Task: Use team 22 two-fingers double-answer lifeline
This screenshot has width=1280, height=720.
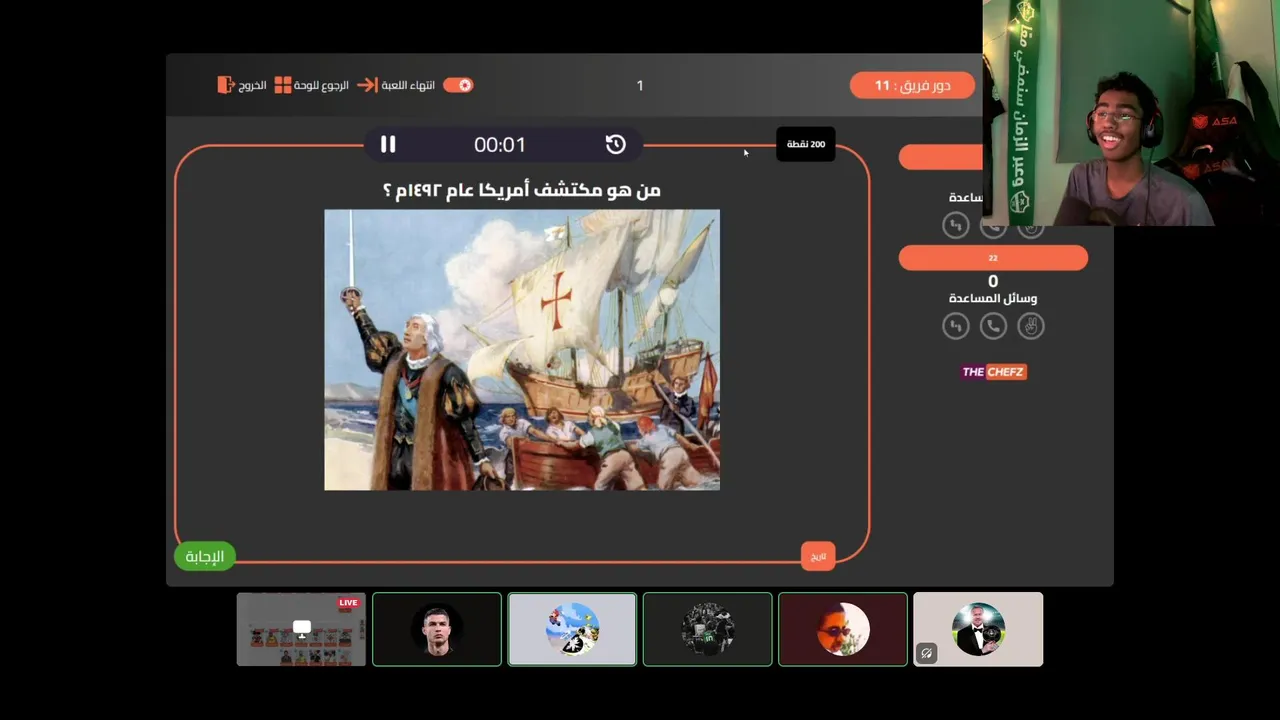Action: (x=1030, y=326)
